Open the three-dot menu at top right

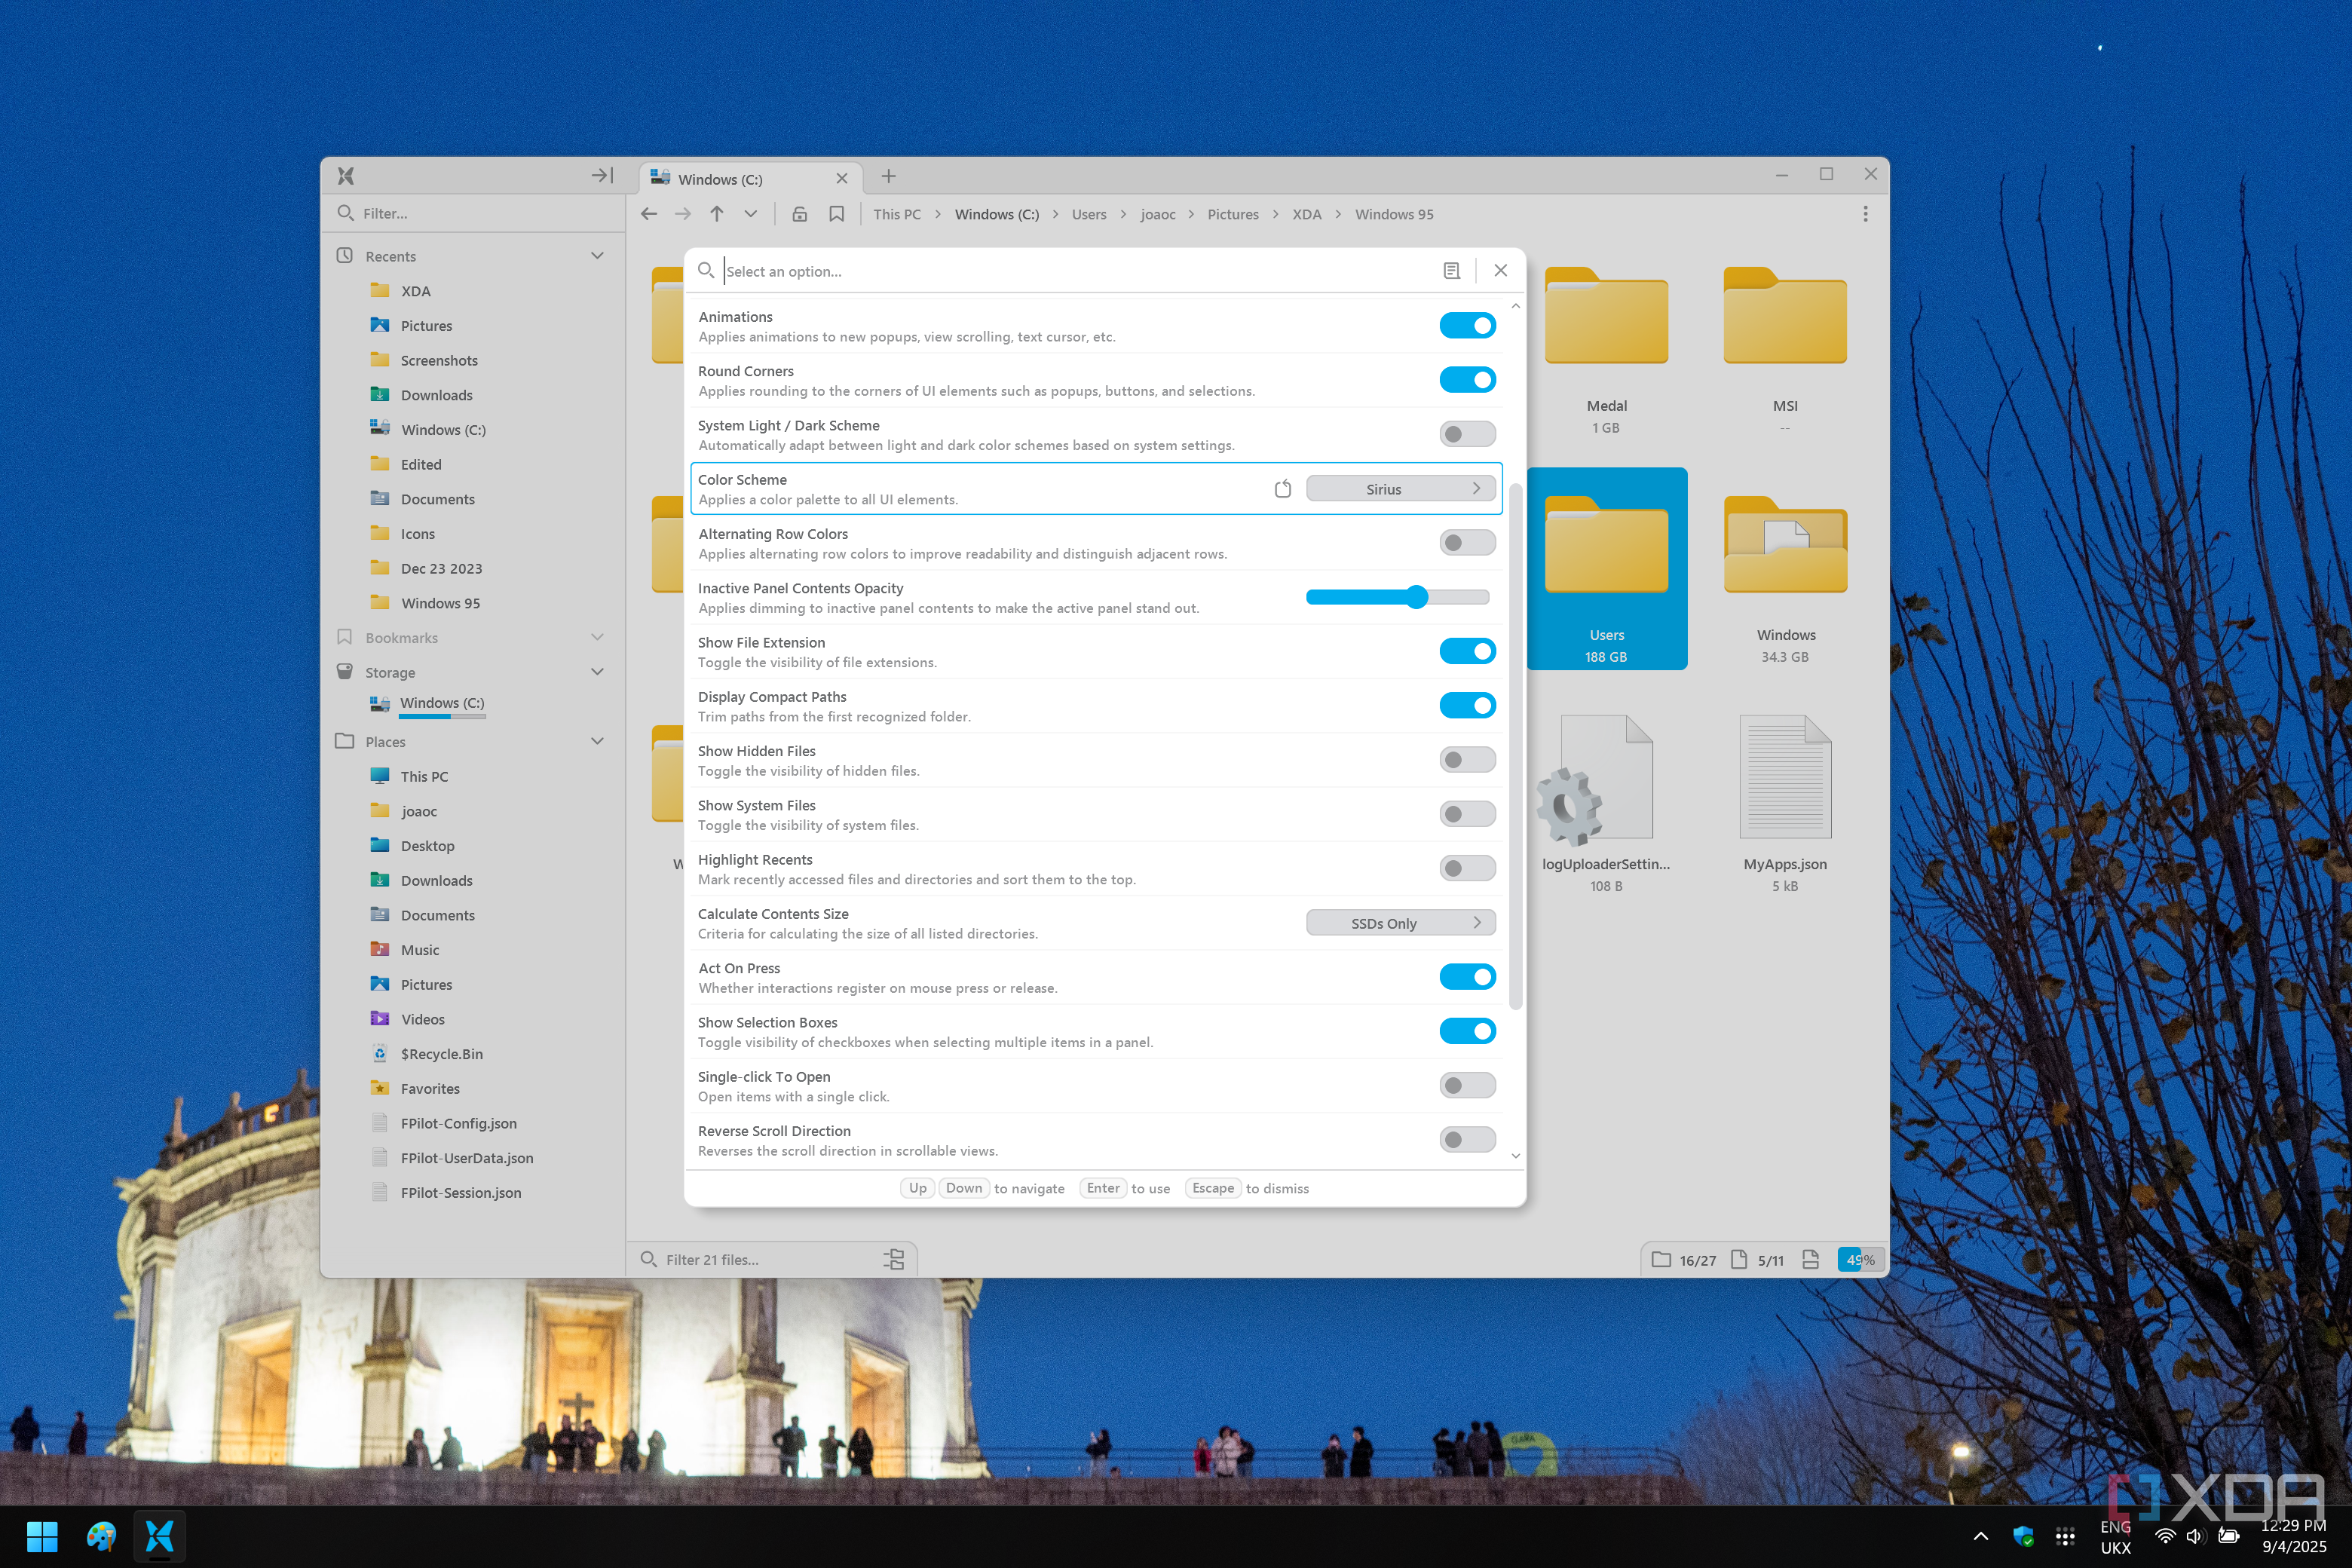(x=1865, y=214)
